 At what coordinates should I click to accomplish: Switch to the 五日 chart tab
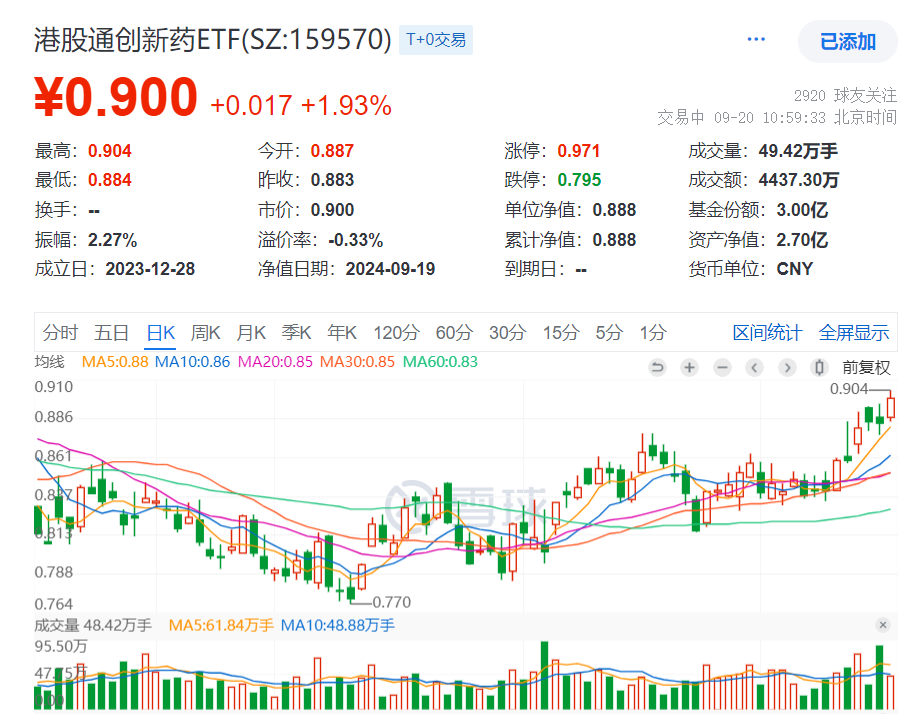tap(111, 333)
